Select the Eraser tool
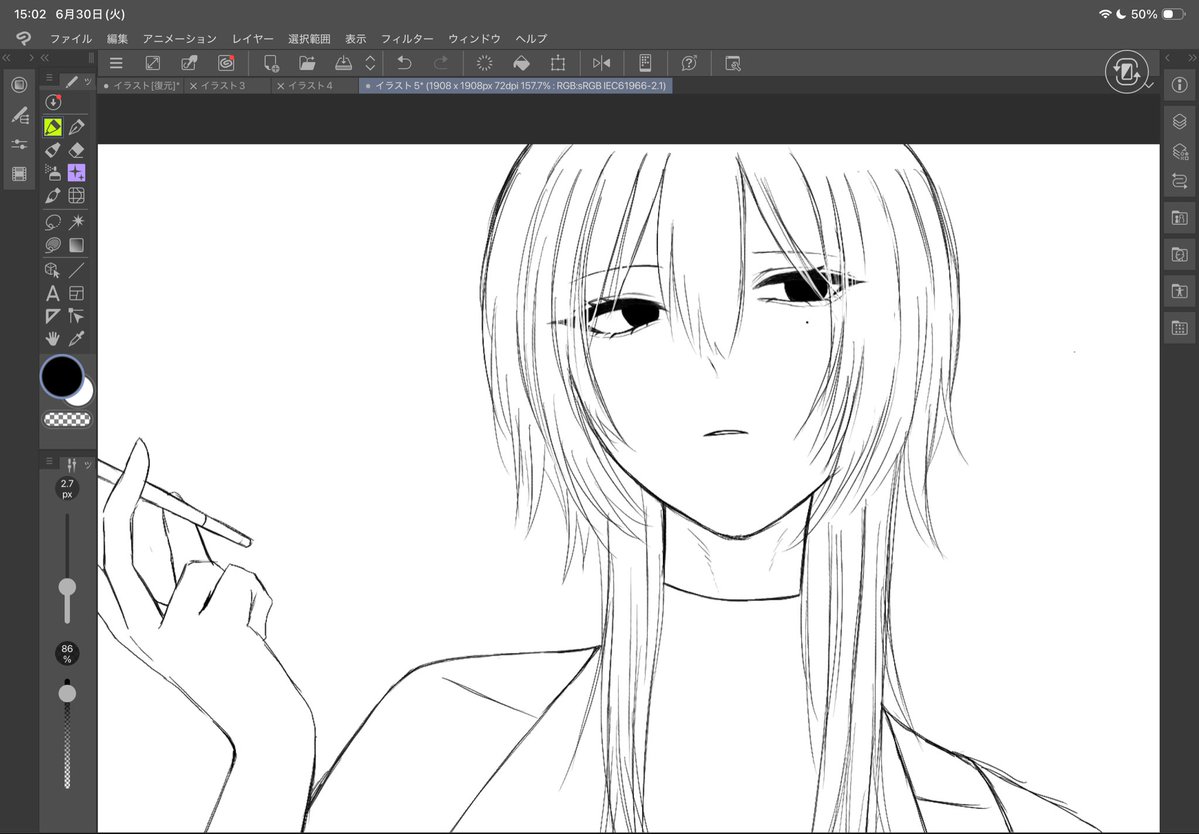Image resolution: width=1199 pixels, height=834 pixels. click(76, 150)
